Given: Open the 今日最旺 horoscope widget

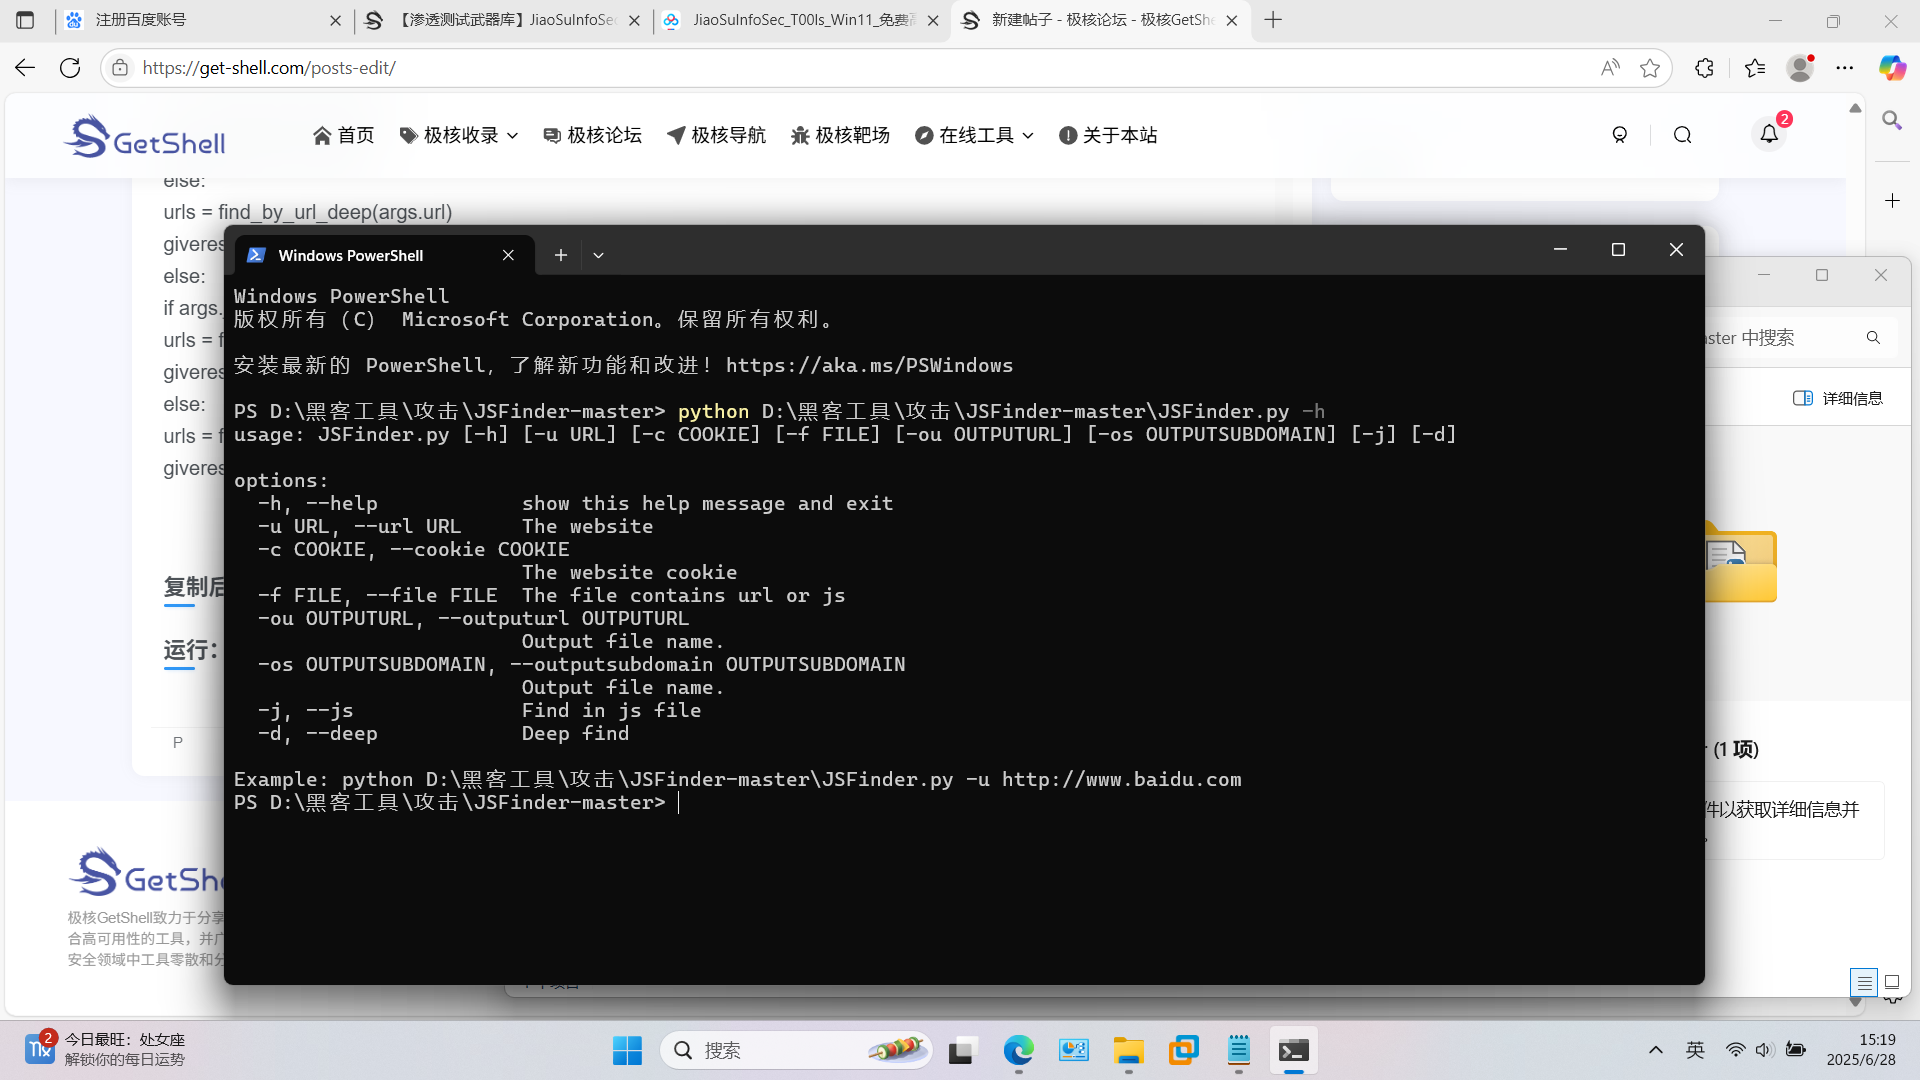Looking at the screenshot, I should [x=105, y=1050].
